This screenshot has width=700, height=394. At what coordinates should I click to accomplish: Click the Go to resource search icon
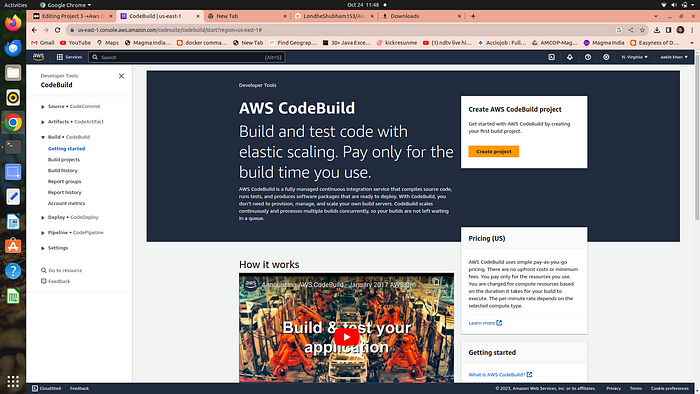coord(43,270)
